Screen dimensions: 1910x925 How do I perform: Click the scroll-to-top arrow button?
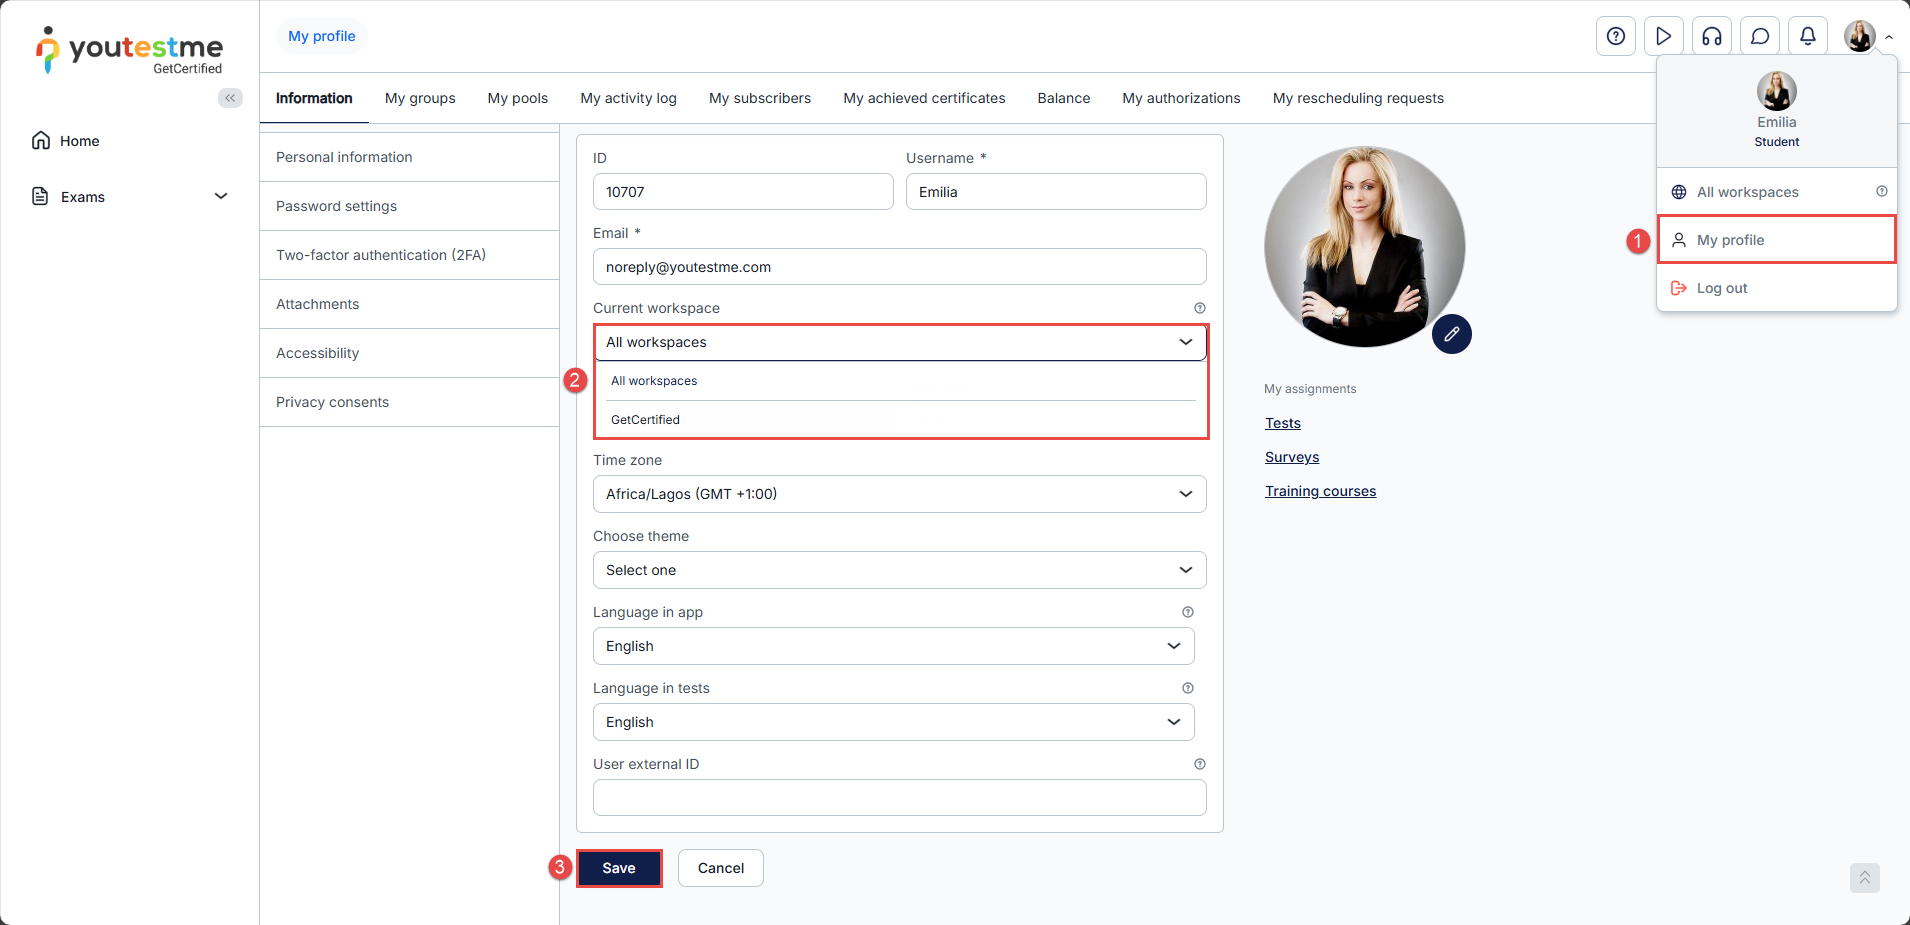pyautogui.click(x=1864, y=878)
